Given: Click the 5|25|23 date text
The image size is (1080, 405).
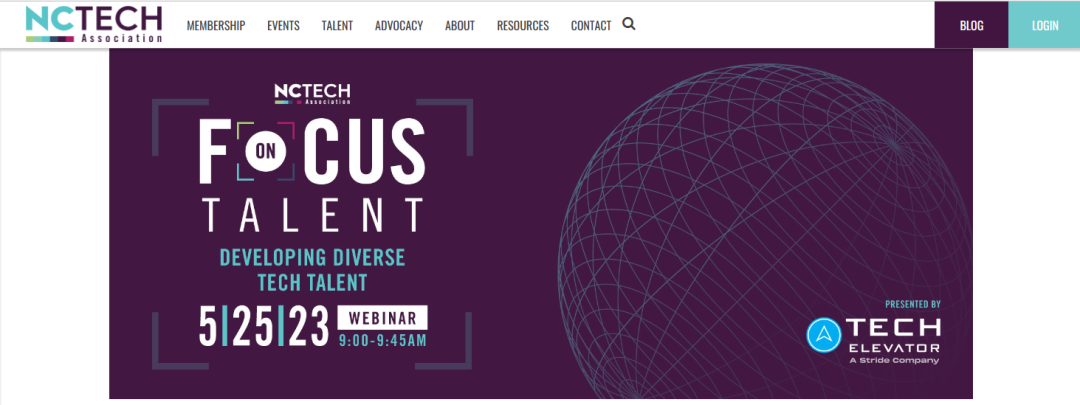Looking at the screenshot, I should click(264, 326).
